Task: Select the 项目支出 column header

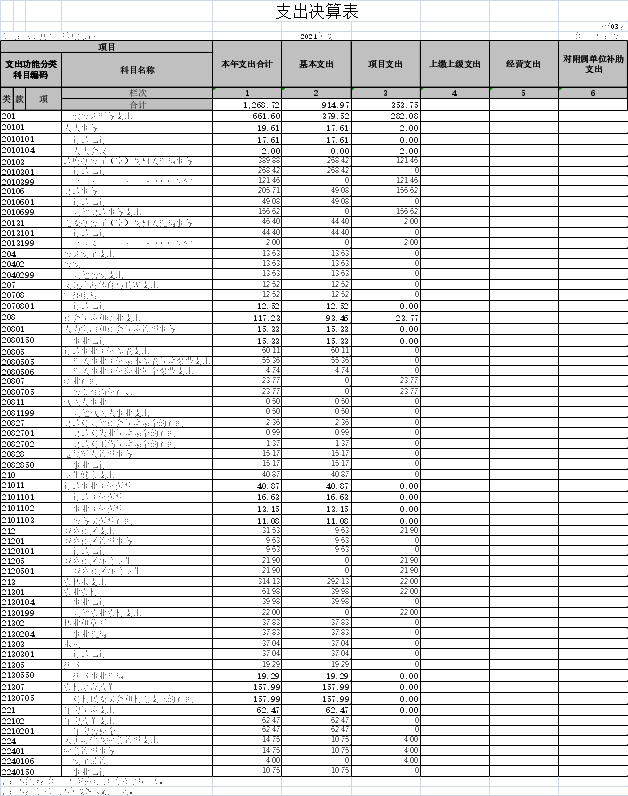Action: pyautogui.click(x=385, y=64)
